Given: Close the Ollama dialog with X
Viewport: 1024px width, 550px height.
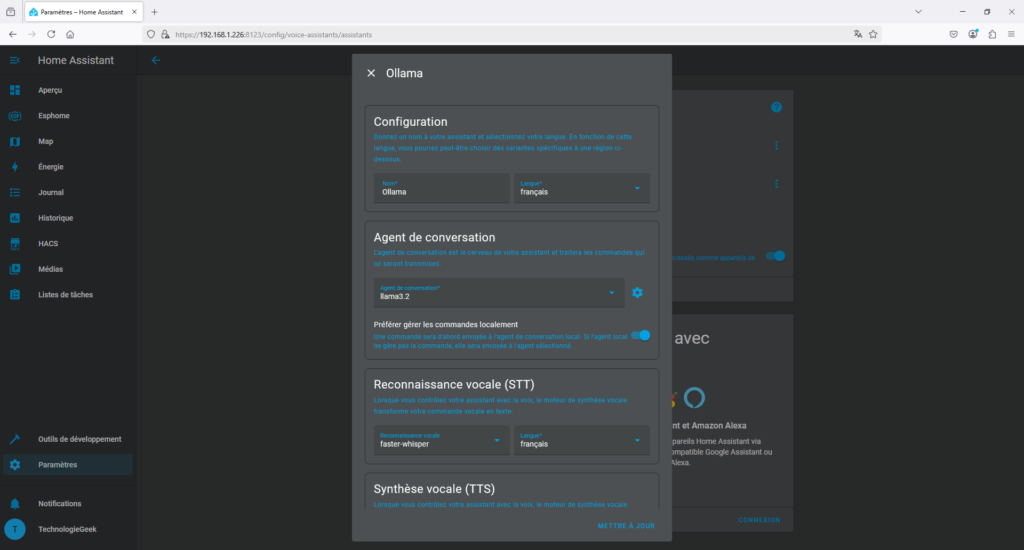Looking at the screenshot, I should pos(371,73).
